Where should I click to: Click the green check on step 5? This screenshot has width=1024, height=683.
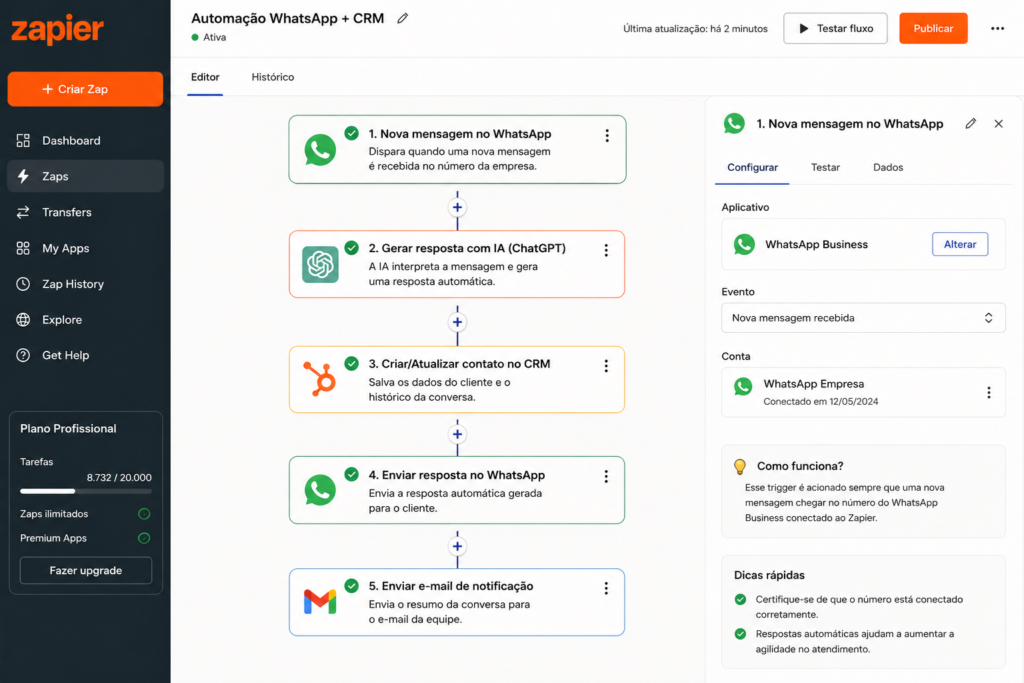[351, 586]
